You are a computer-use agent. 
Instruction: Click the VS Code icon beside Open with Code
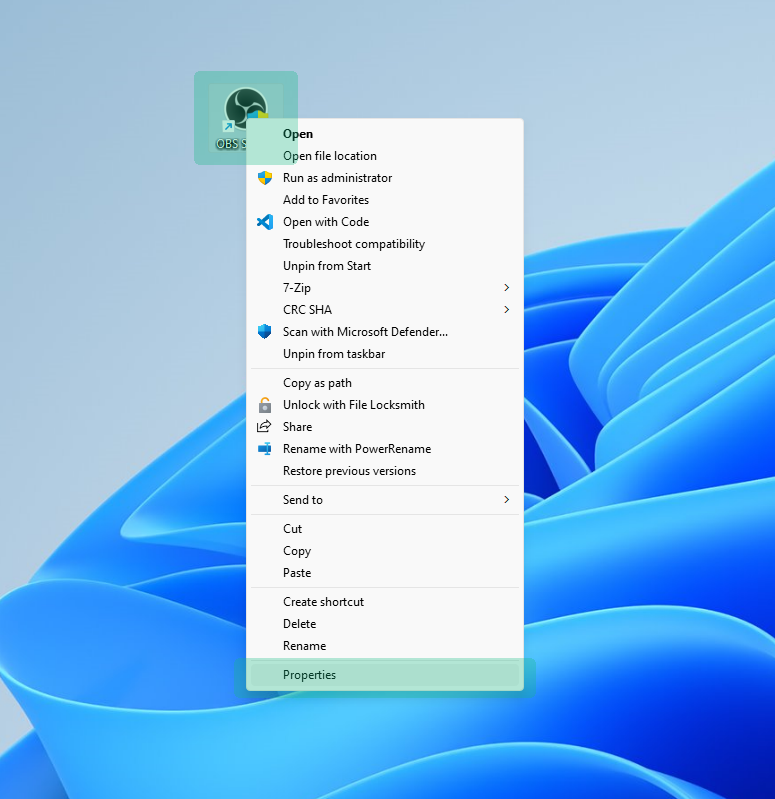click(x=265, y=222)
